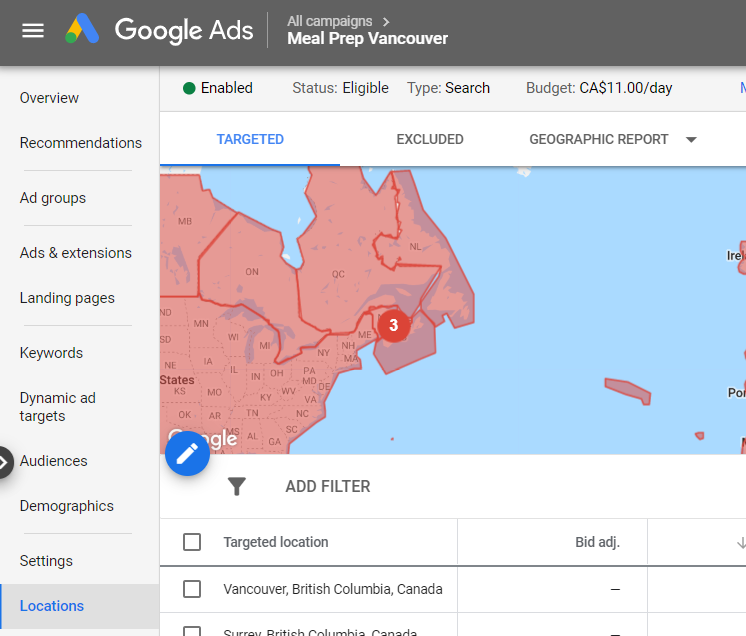Click Add Filter

pos(328,487)
